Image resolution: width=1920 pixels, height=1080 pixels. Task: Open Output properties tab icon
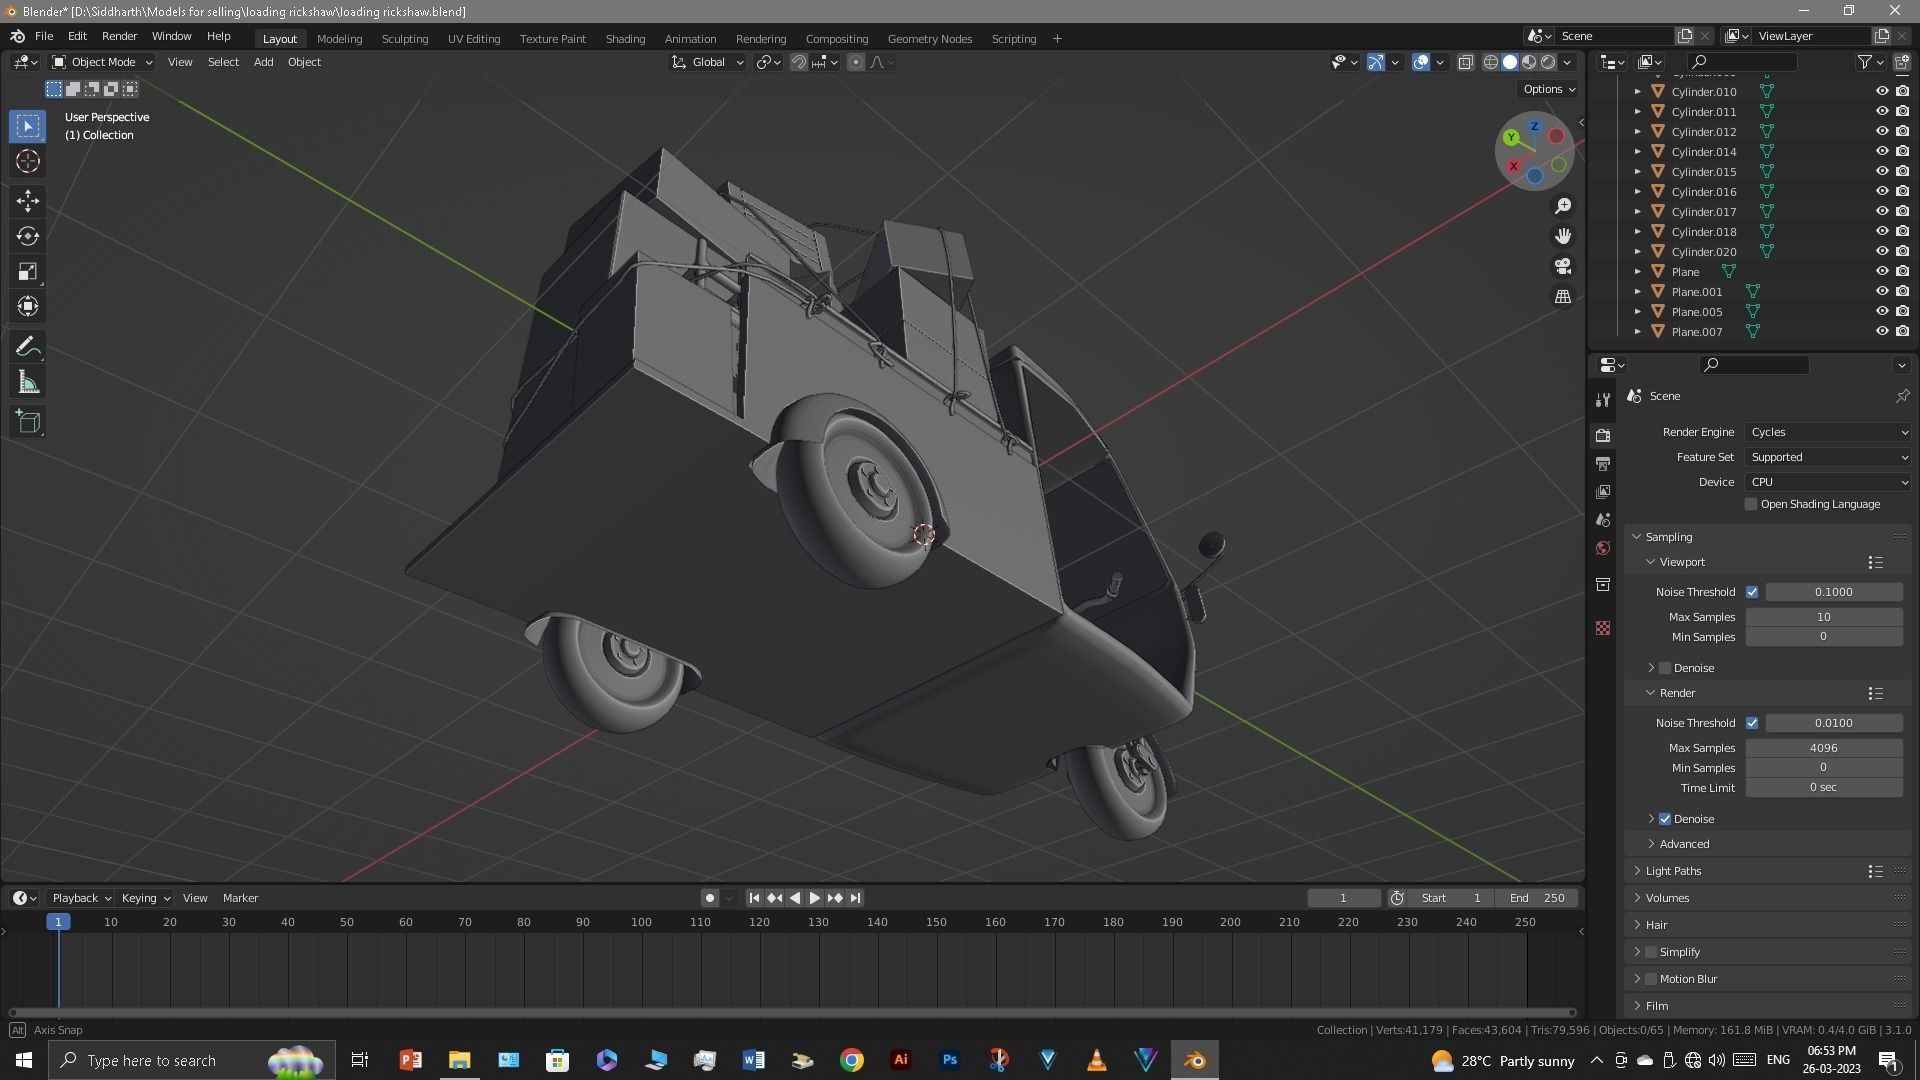(x=1603, y=464)
